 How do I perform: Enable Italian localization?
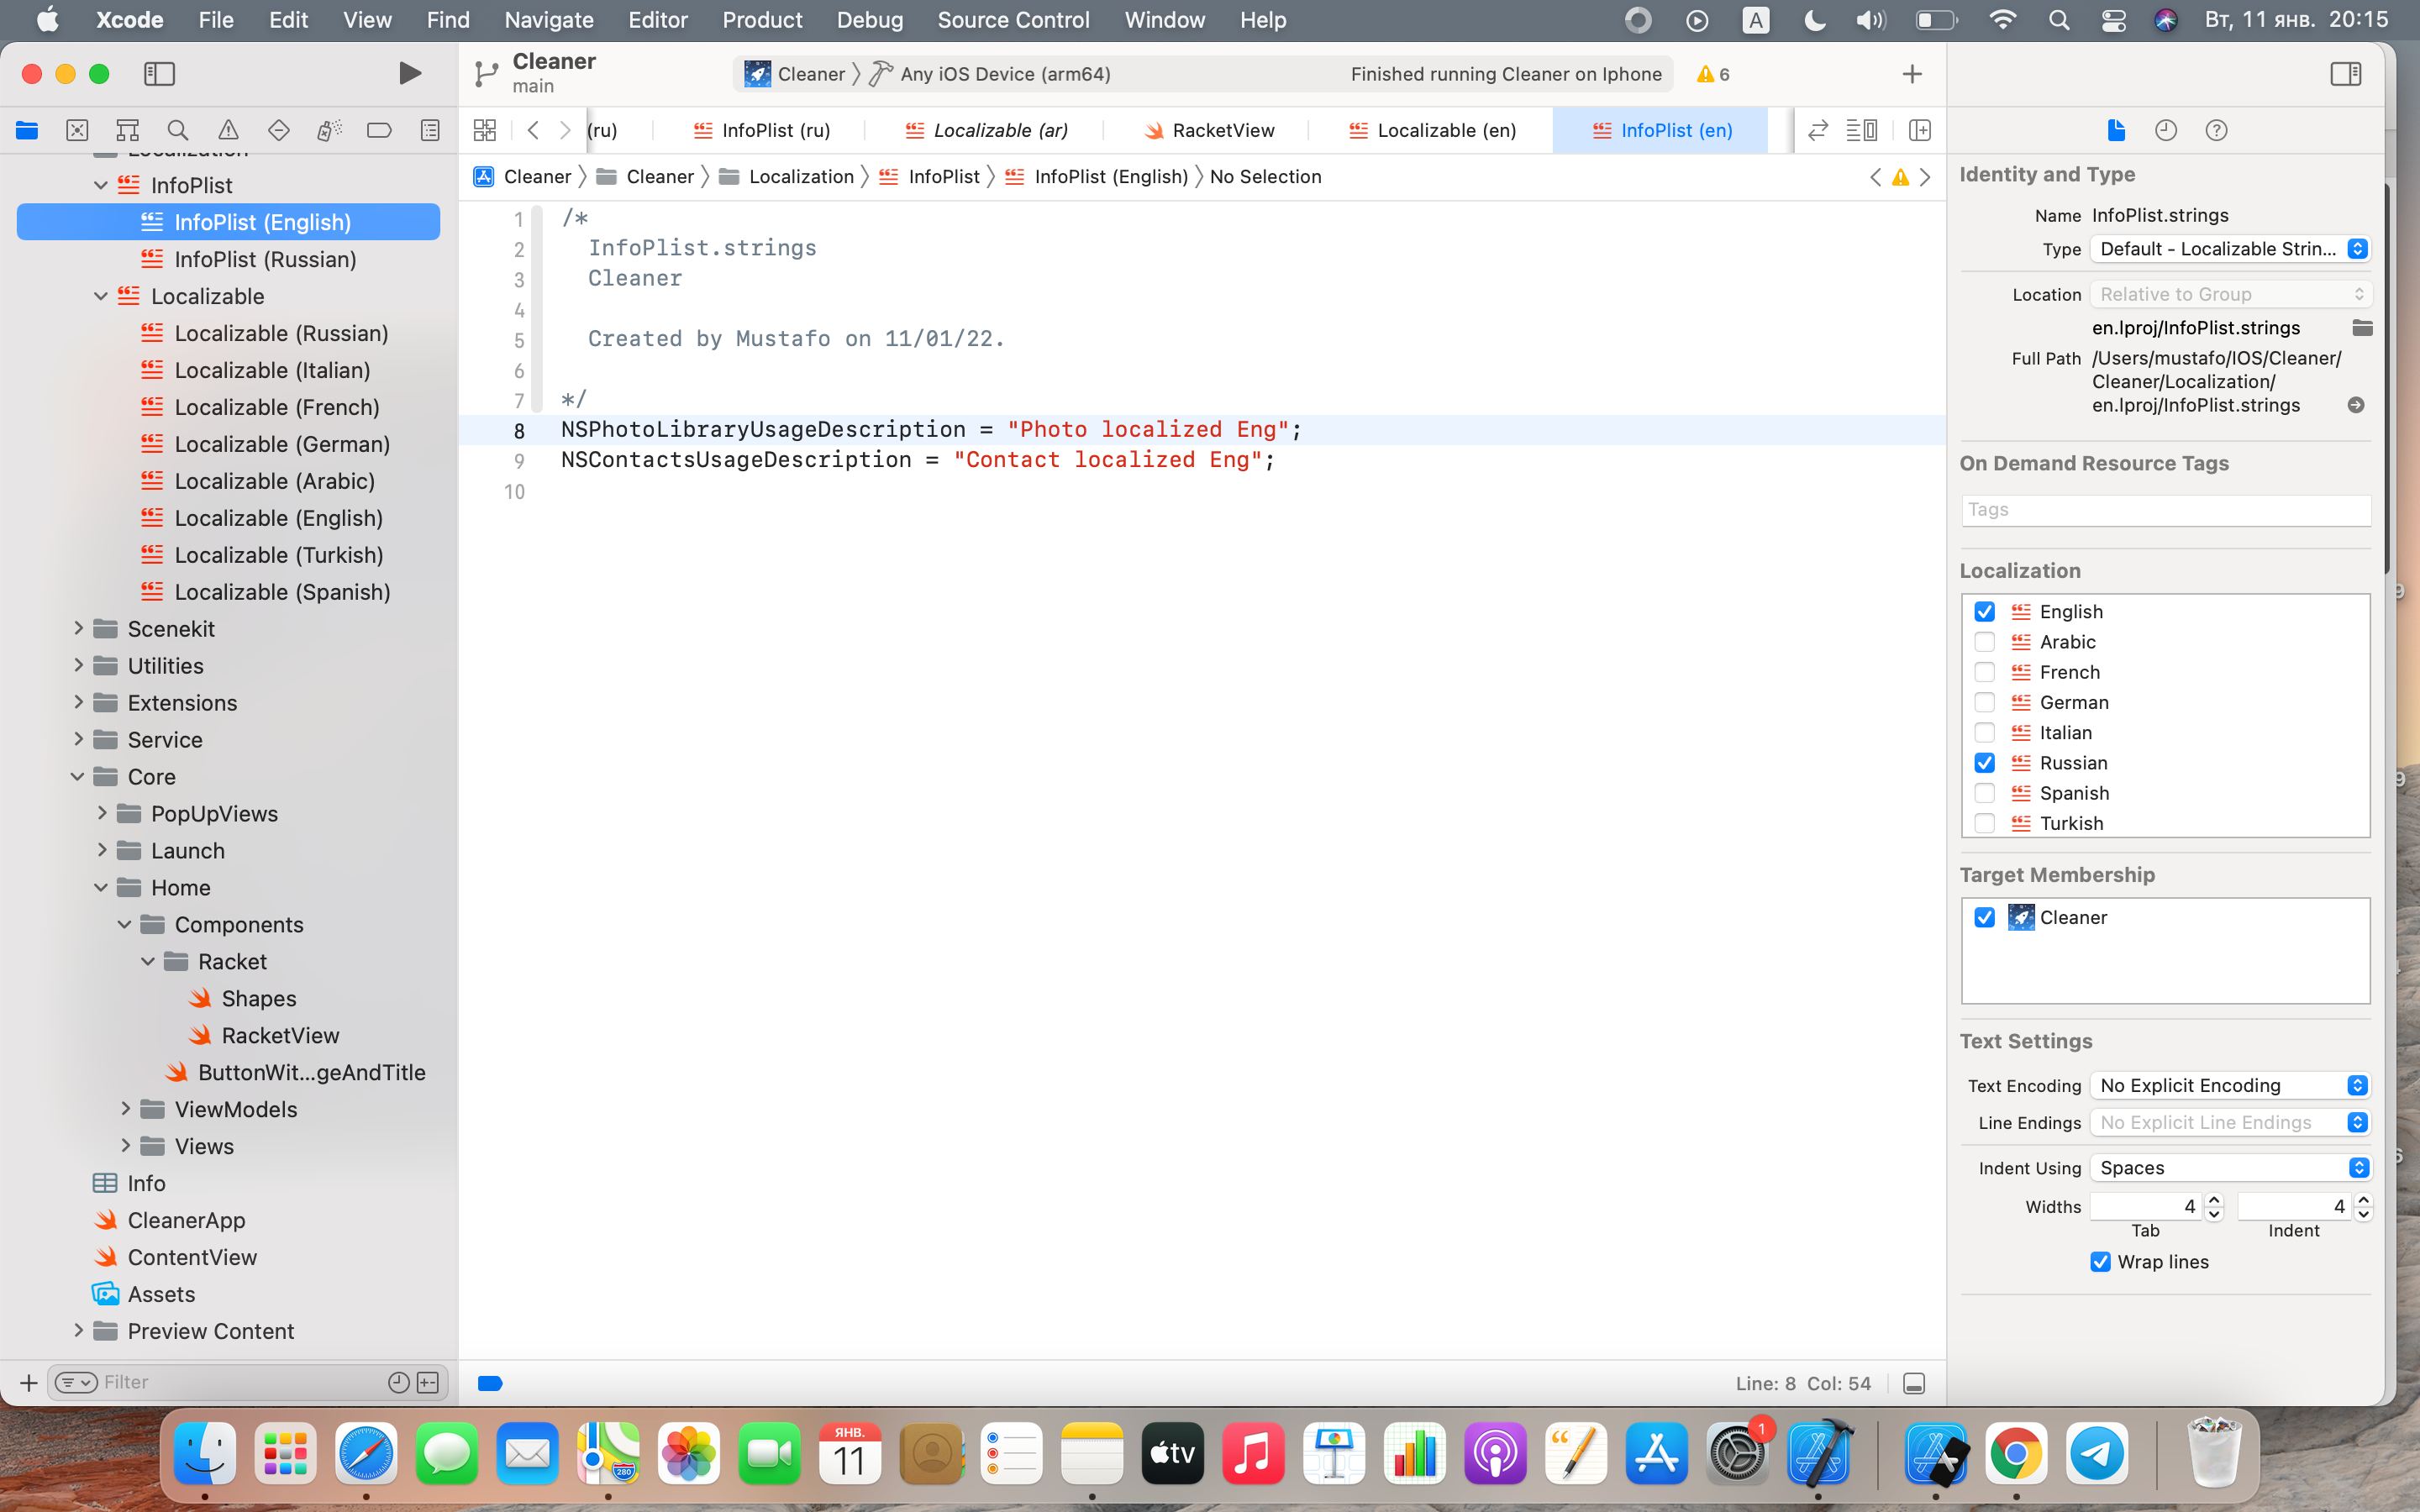click(1985, 732)
